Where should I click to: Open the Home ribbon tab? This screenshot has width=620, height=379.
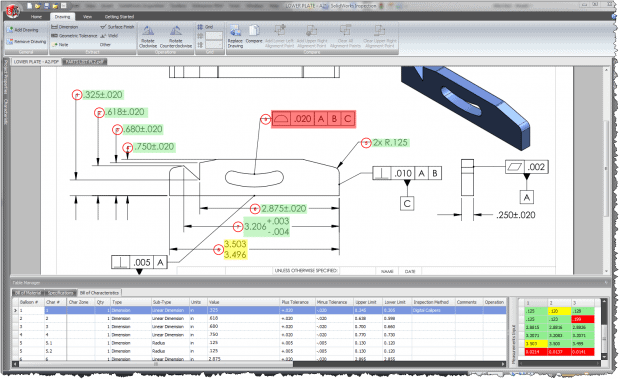pos(36,17)
